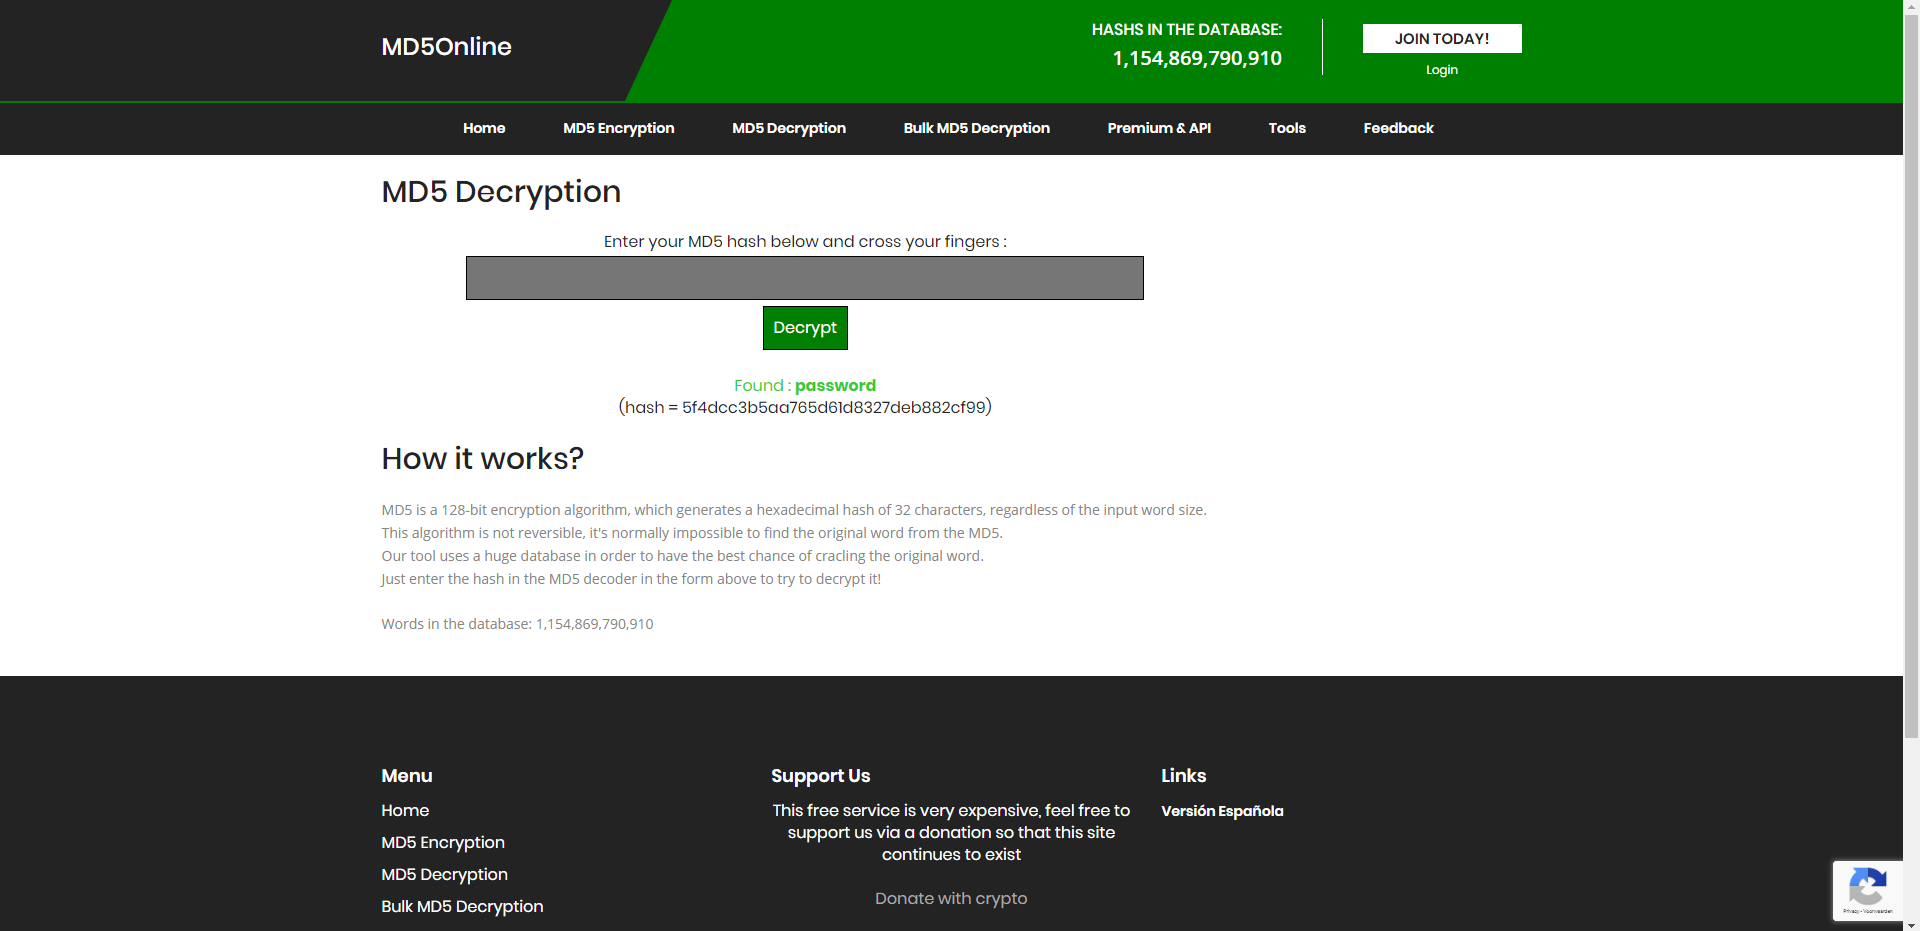This screenshot has width=1920, height=931.
Task: Open Bulk MD5 Decryption nav item
Action: pyautogui.click(x=976, y=128)
